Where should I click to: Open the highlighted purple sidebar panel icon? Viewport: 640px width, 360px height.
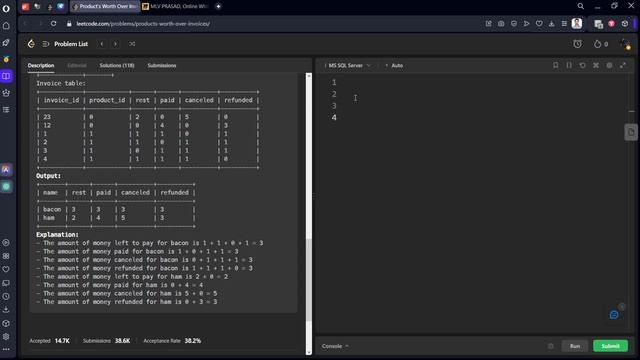pos(6,76)
